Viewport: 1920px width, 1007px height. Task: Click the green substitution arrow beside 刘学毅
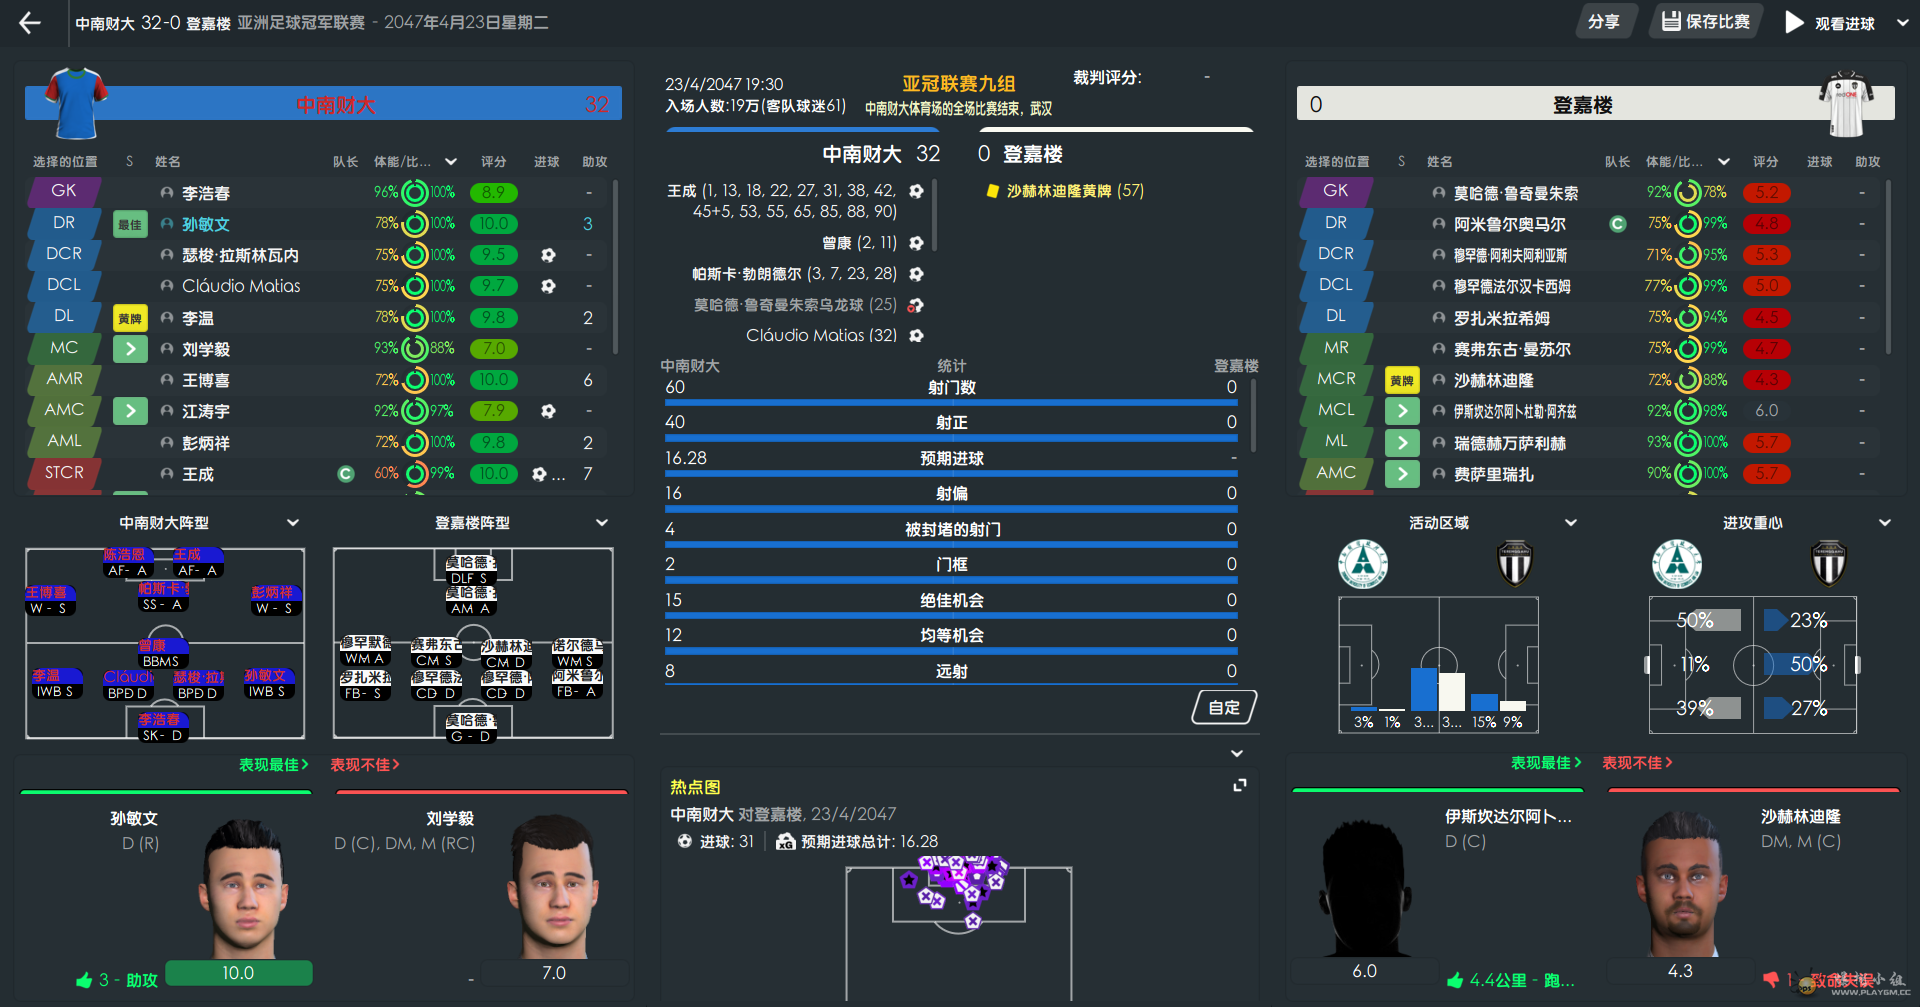(130, 349)
